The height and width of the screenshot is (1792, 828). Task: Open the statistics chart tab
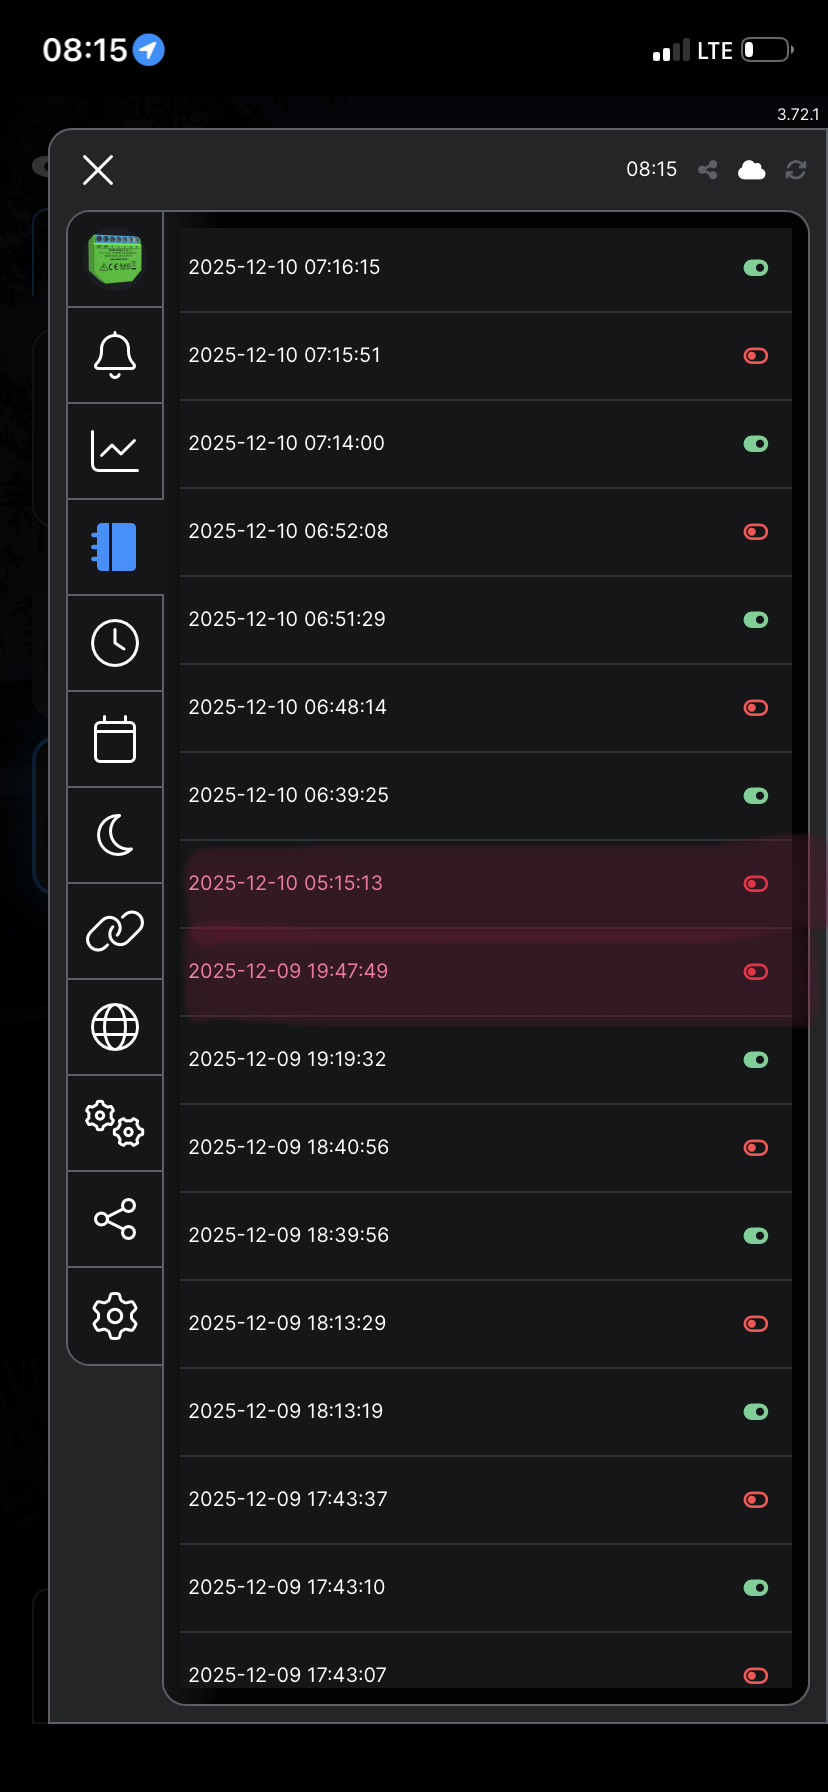click(x=115, y=451)
